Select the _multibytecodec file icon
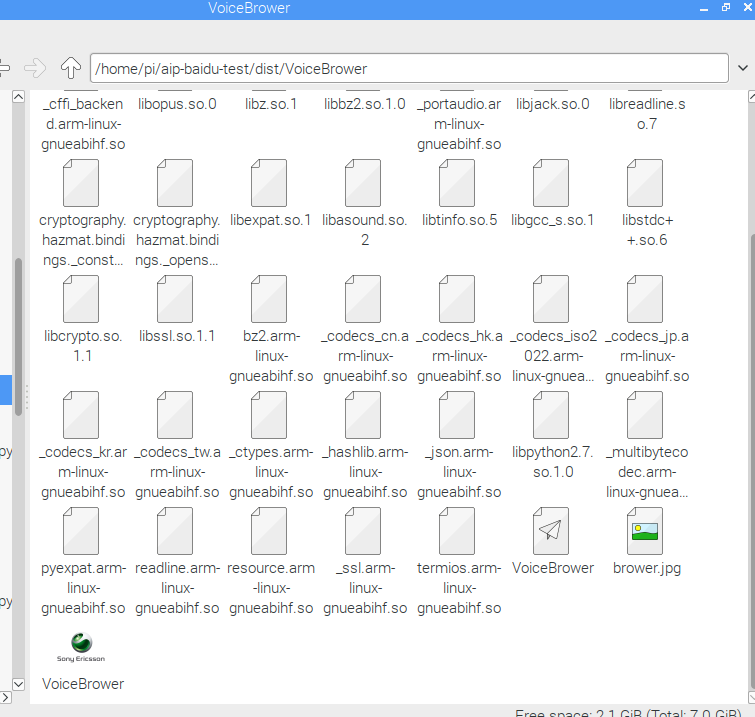 645,416
